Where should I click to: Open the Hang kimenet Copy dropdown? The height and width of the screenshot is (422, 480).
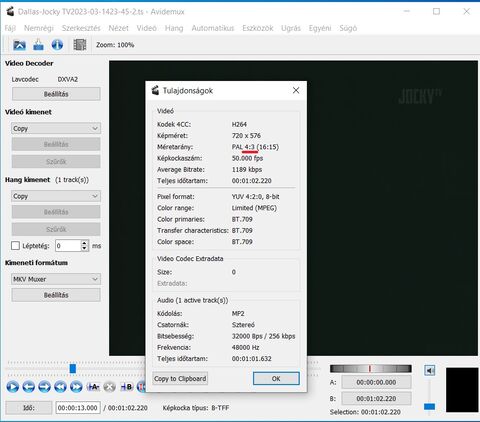[x=56, y=196]
